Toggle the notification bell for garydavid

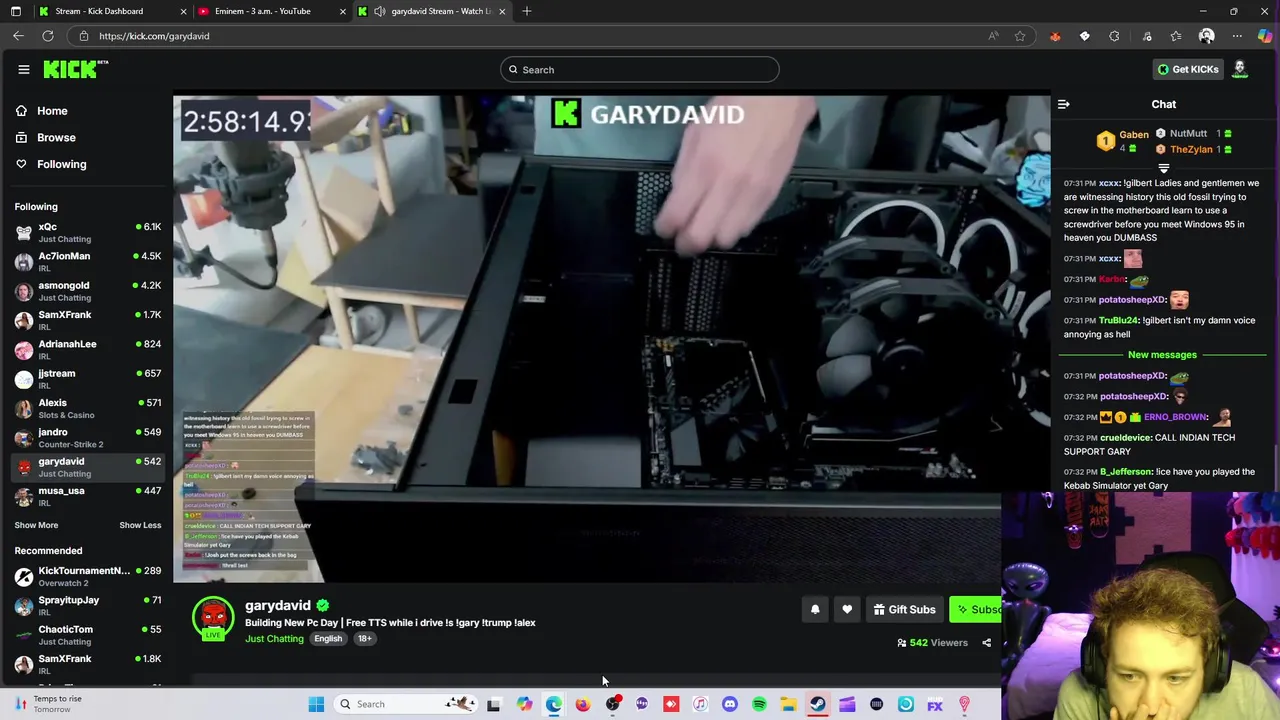(x=815, y=609)
